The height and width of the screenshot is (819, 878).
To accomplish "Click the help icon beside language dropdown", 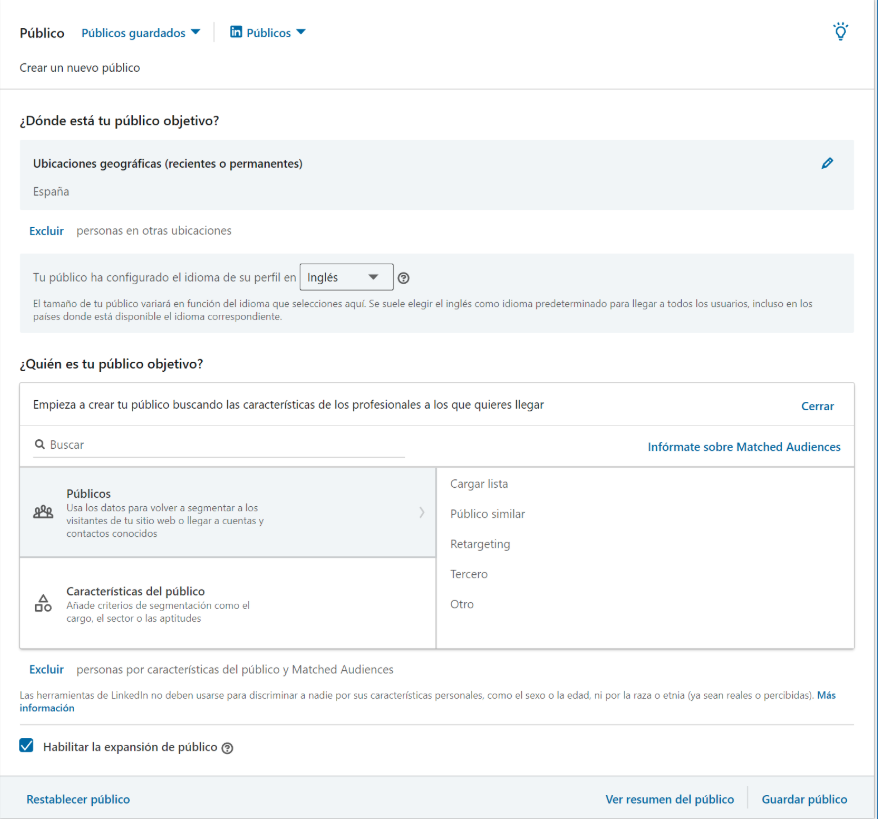I will 404,278.
